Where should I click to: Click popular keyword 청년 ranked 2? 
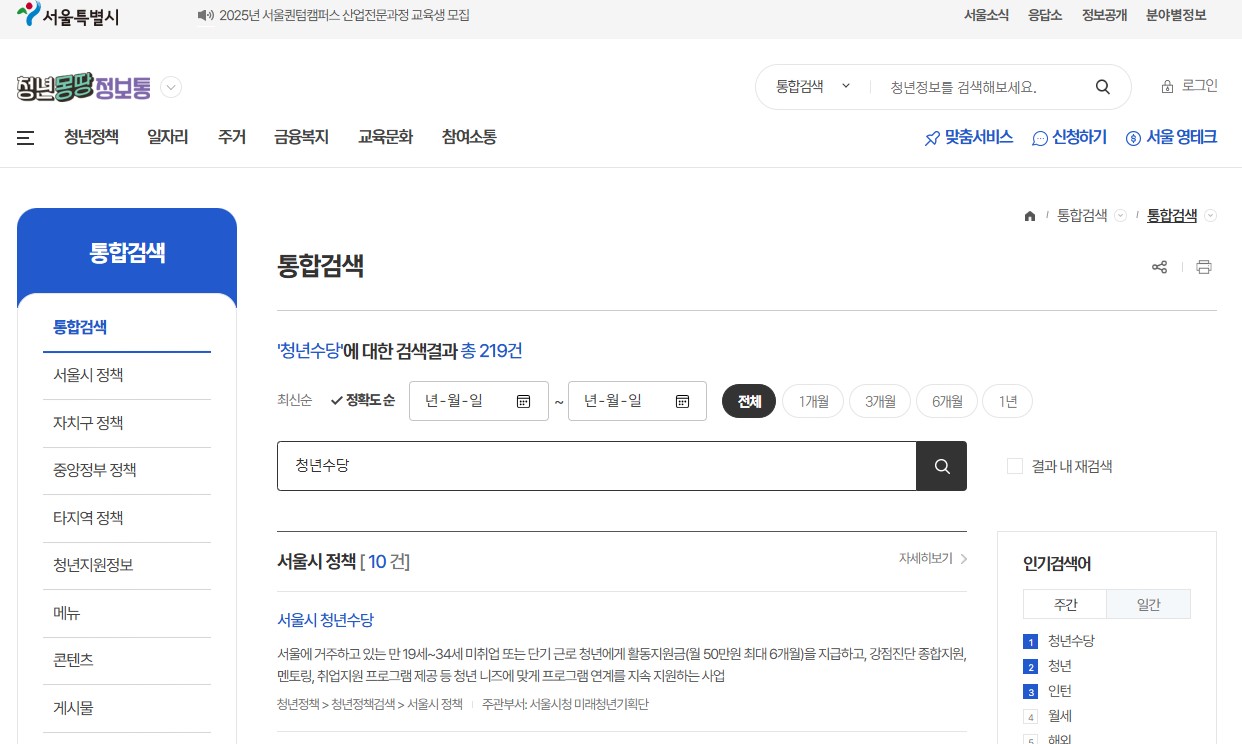(x=1060, y=666)
